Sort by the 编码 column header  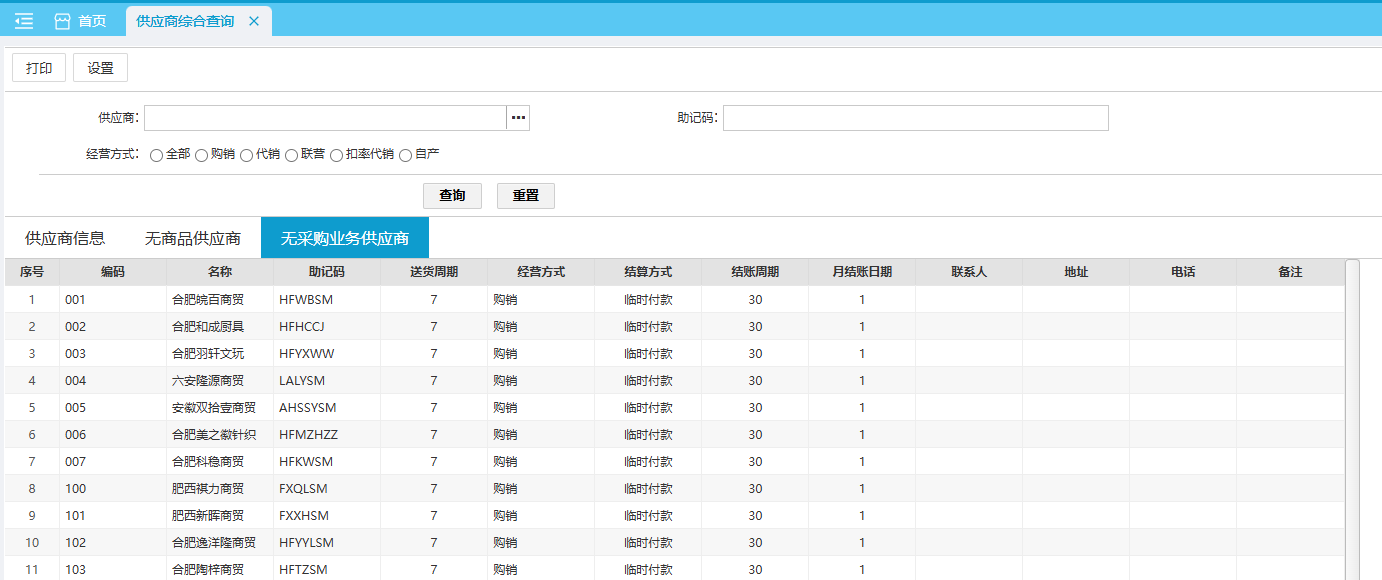click(x=113, y=272)
